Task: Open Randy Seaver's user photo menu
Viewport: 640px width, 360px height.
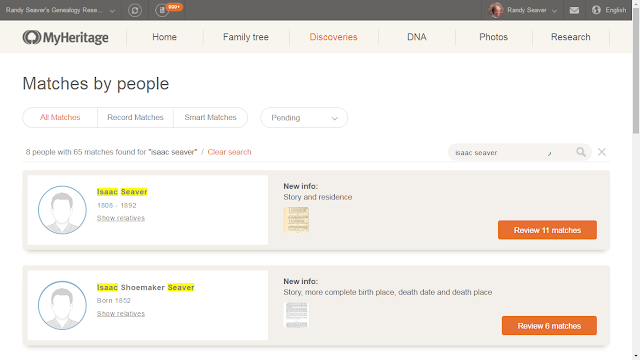Action: tap(496, 10)
